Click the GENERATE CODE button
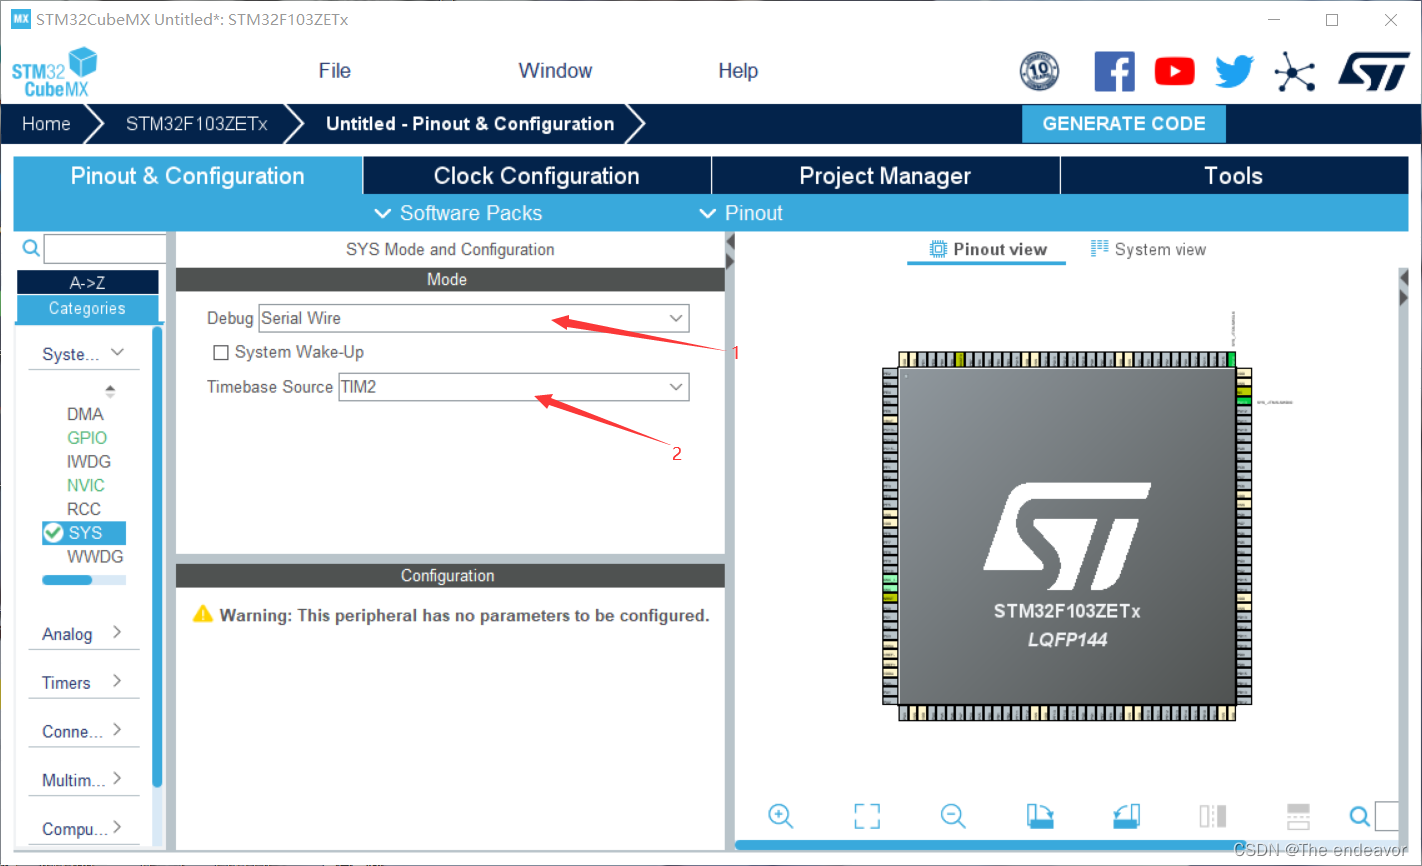This screenshot has width=1422, height=866. pos(1124,124)
